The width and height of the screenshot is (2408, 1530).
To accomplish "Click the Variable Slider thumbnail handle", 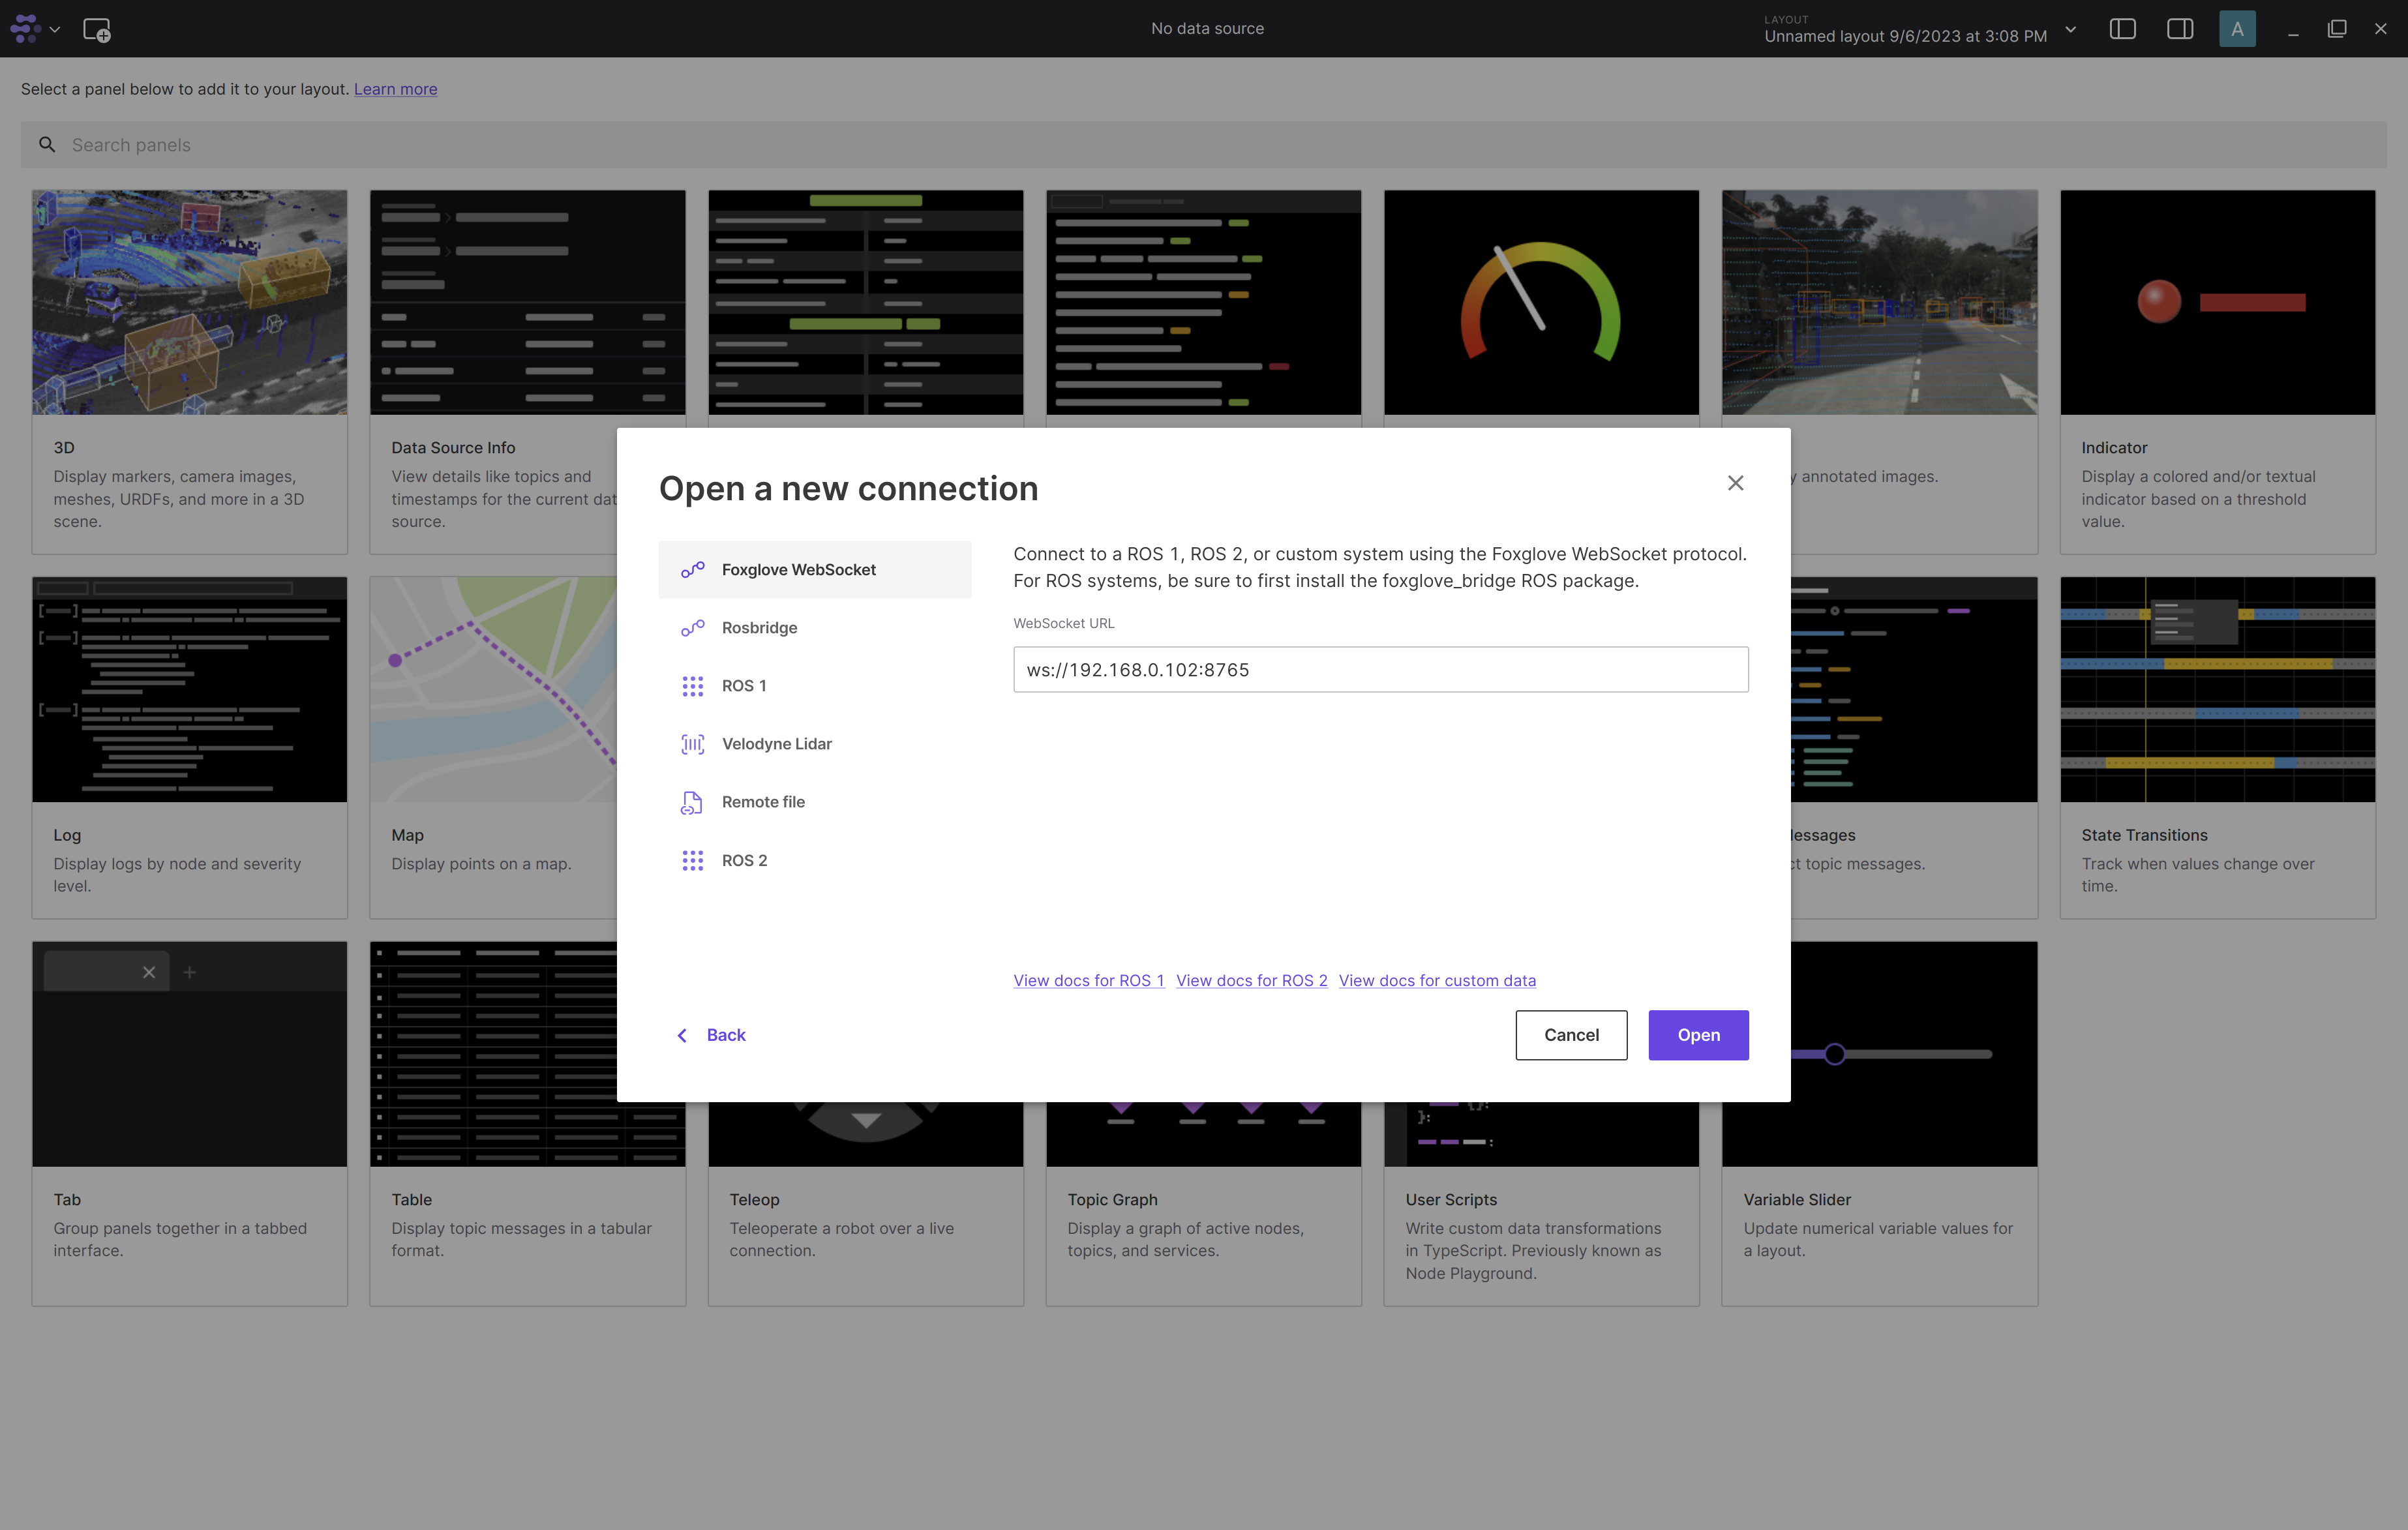I will [1834, 1054].
